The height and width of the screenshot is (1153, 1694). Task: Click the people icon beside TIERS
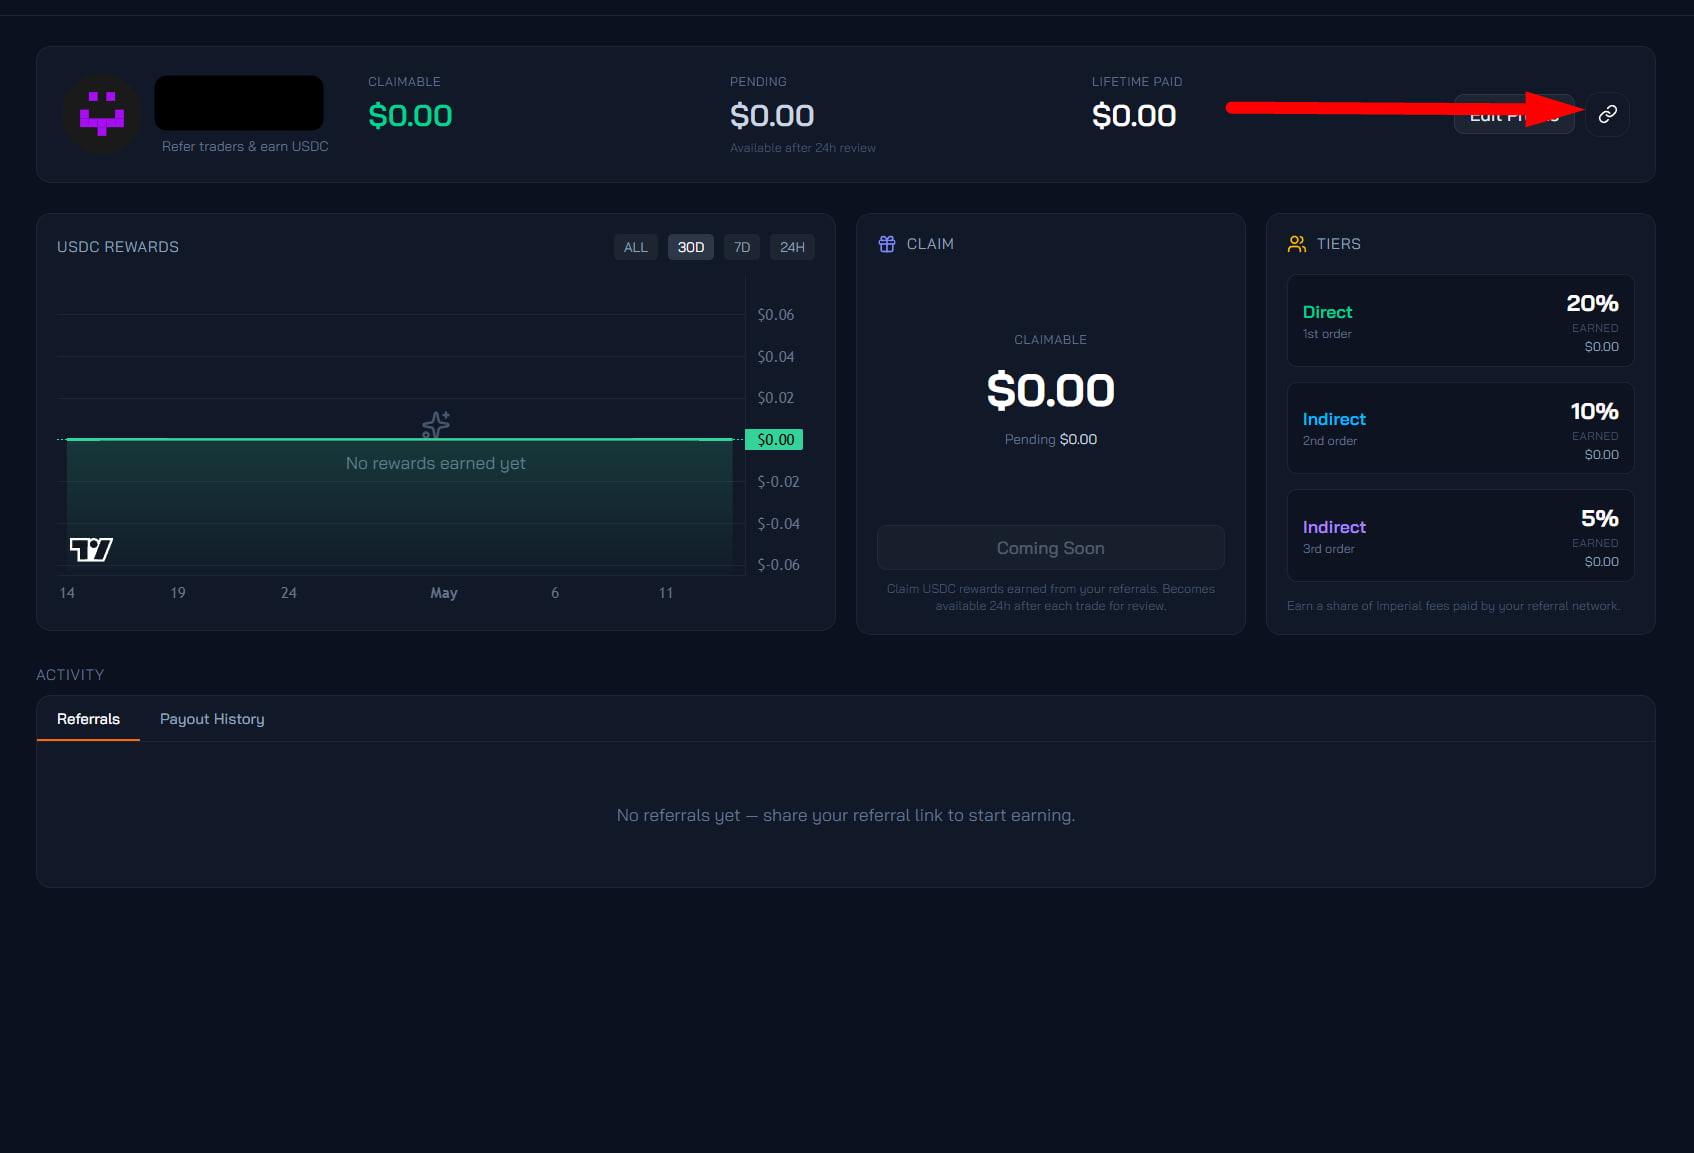click(x=1297, y=244)
